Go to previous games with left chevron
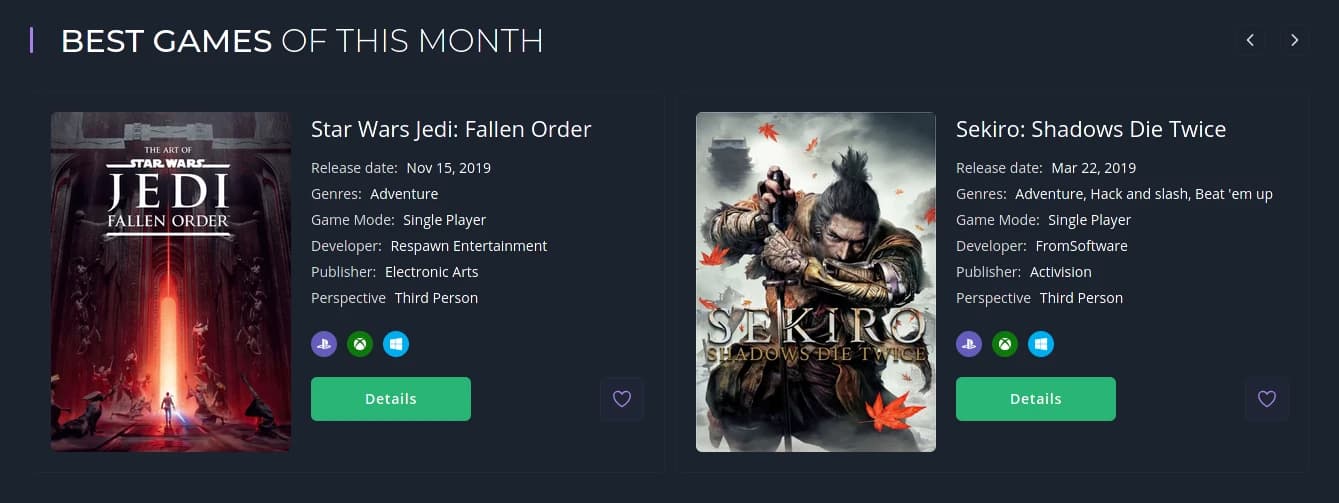Viewport: 1339px width, 503px height. click(x=1250, y=40)
